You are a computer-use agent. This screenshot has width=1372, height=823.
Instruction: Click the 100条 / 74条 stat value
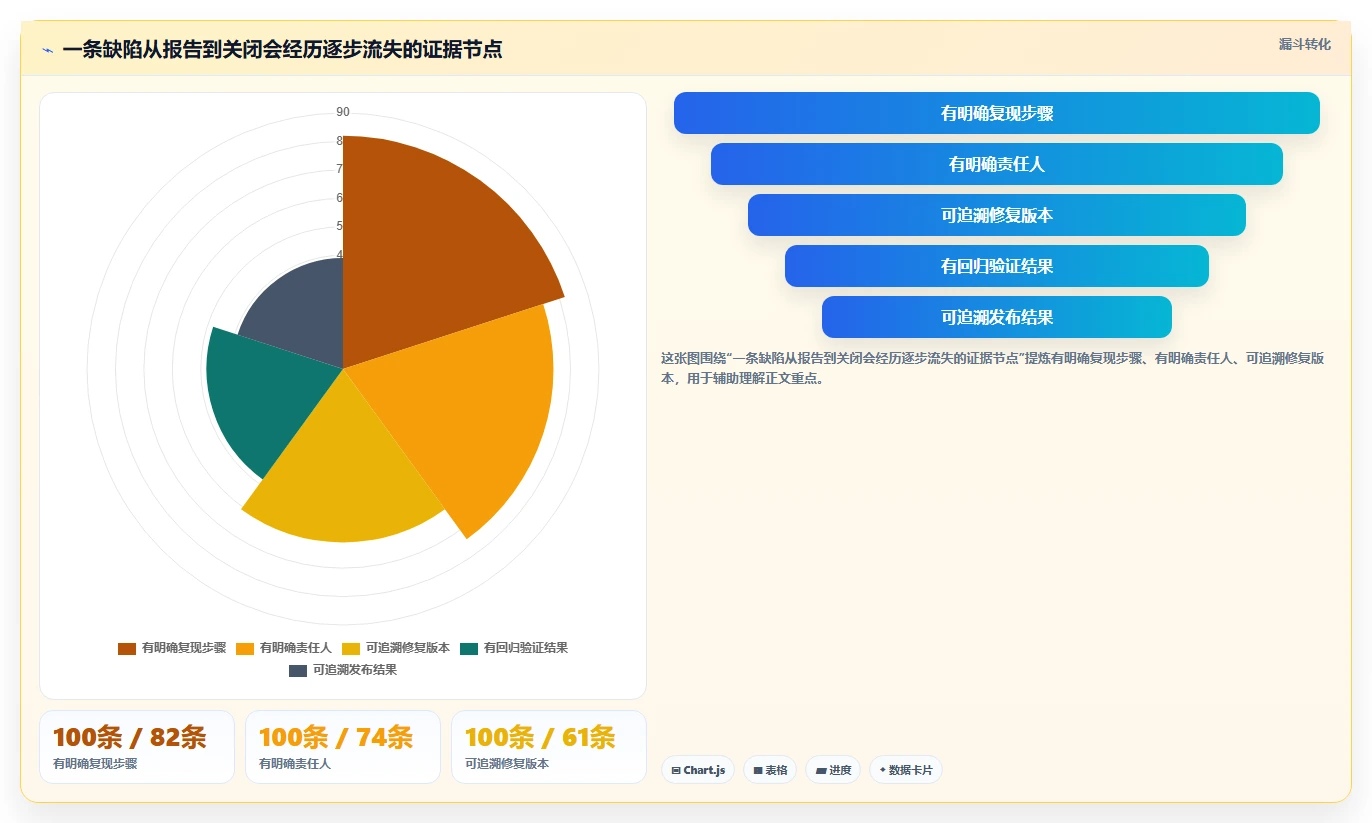coord(336,738)
